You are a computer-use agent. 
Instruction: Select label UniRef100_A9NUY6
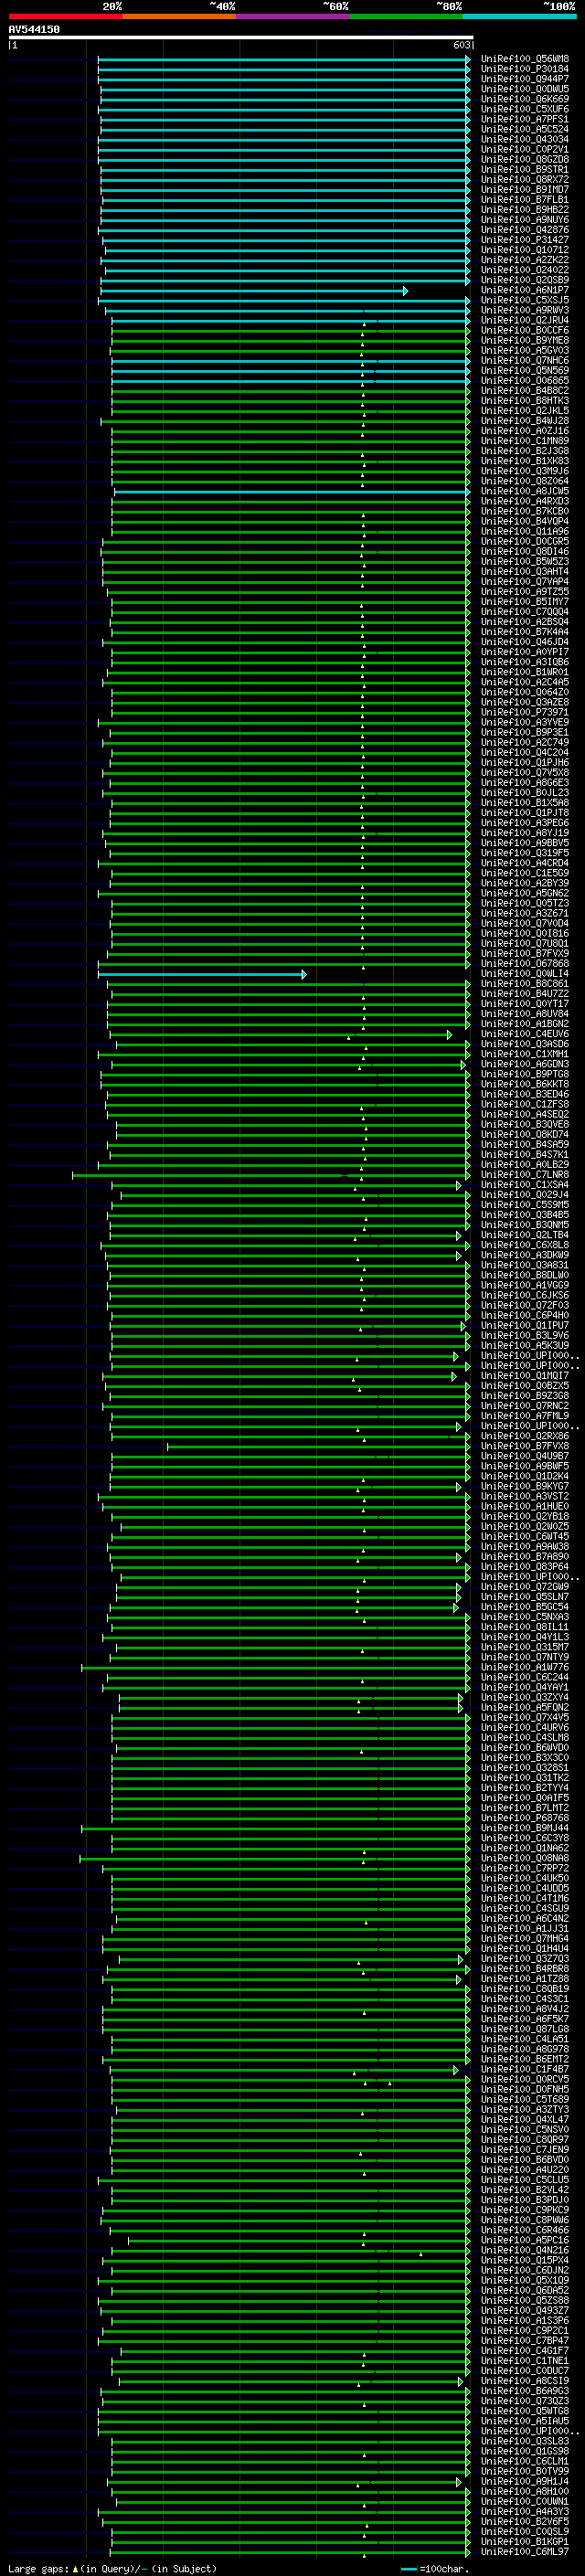(525, 220)
